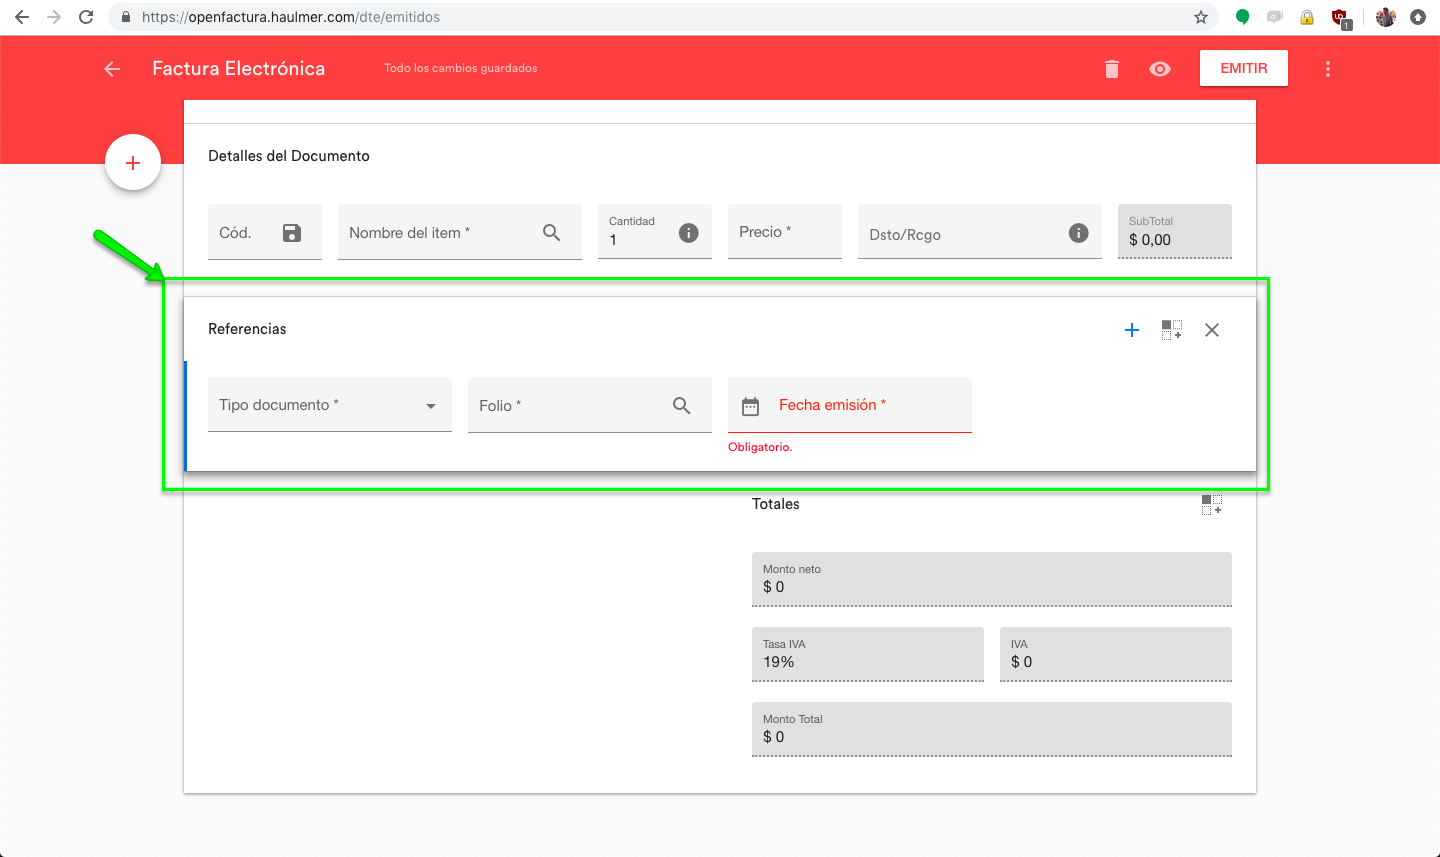This screenshot has width=1440, height=857.
Task: Click the add-section icon in Referencias header
Action: (1172, 330)
